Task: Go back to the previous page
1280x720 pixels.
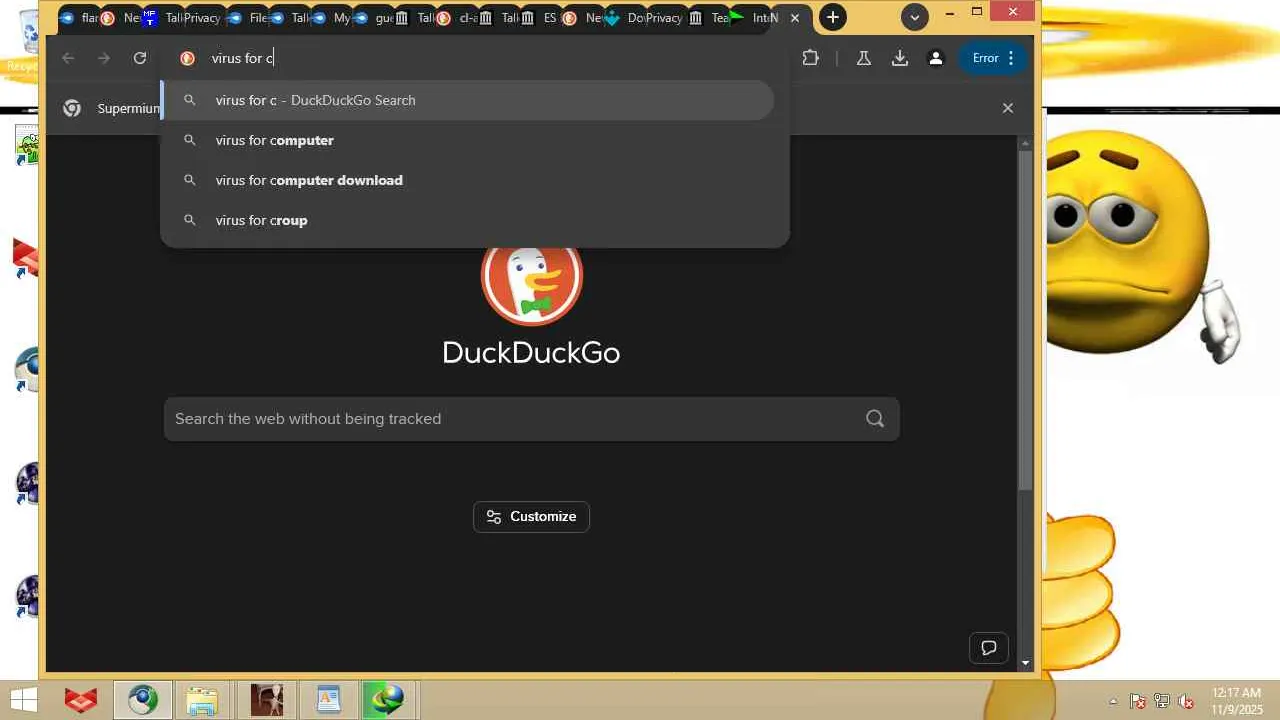Action: point(68,58)
